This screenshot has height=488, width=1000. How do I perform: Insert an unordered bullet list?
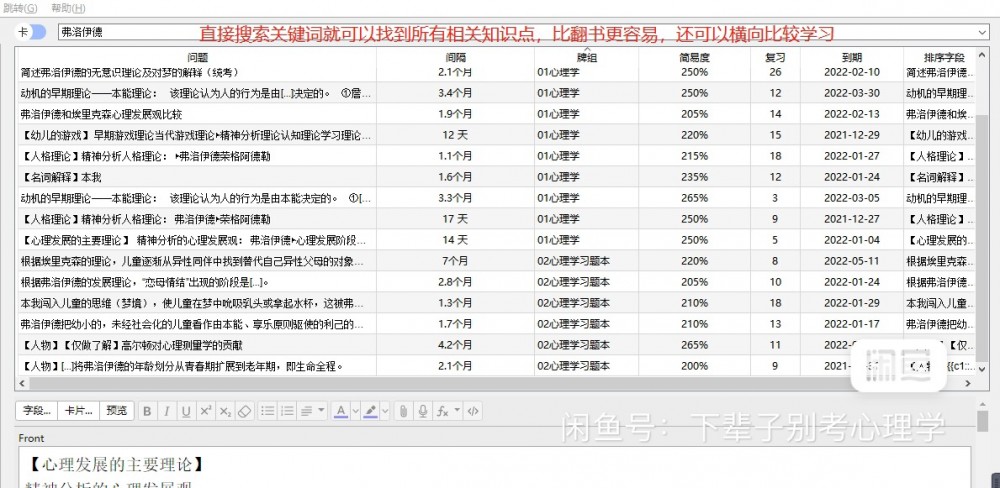pyautogui.click(x=268, y=411)
